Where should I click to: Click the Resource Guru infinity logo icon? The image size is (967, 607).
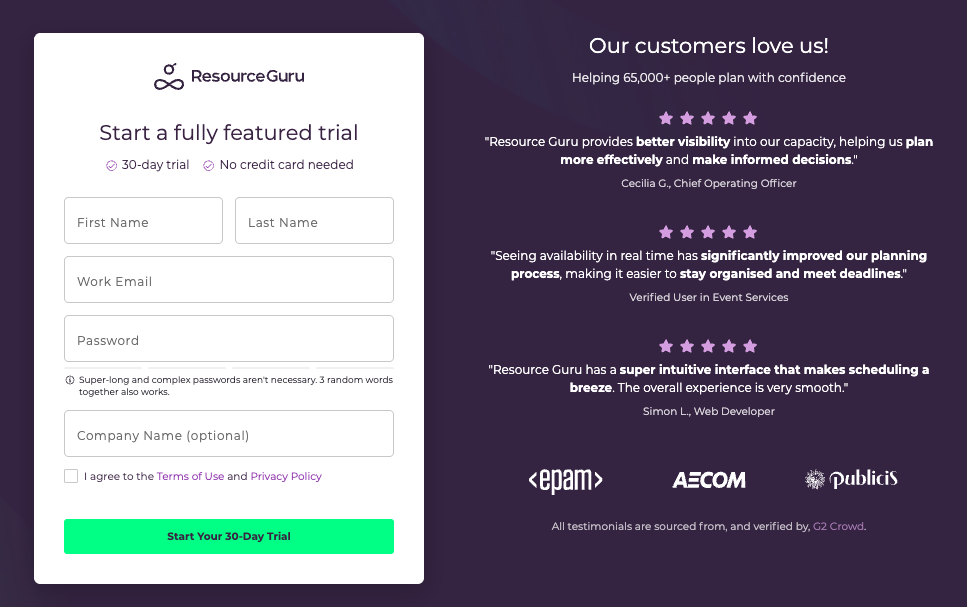click(x=168, y=77)
